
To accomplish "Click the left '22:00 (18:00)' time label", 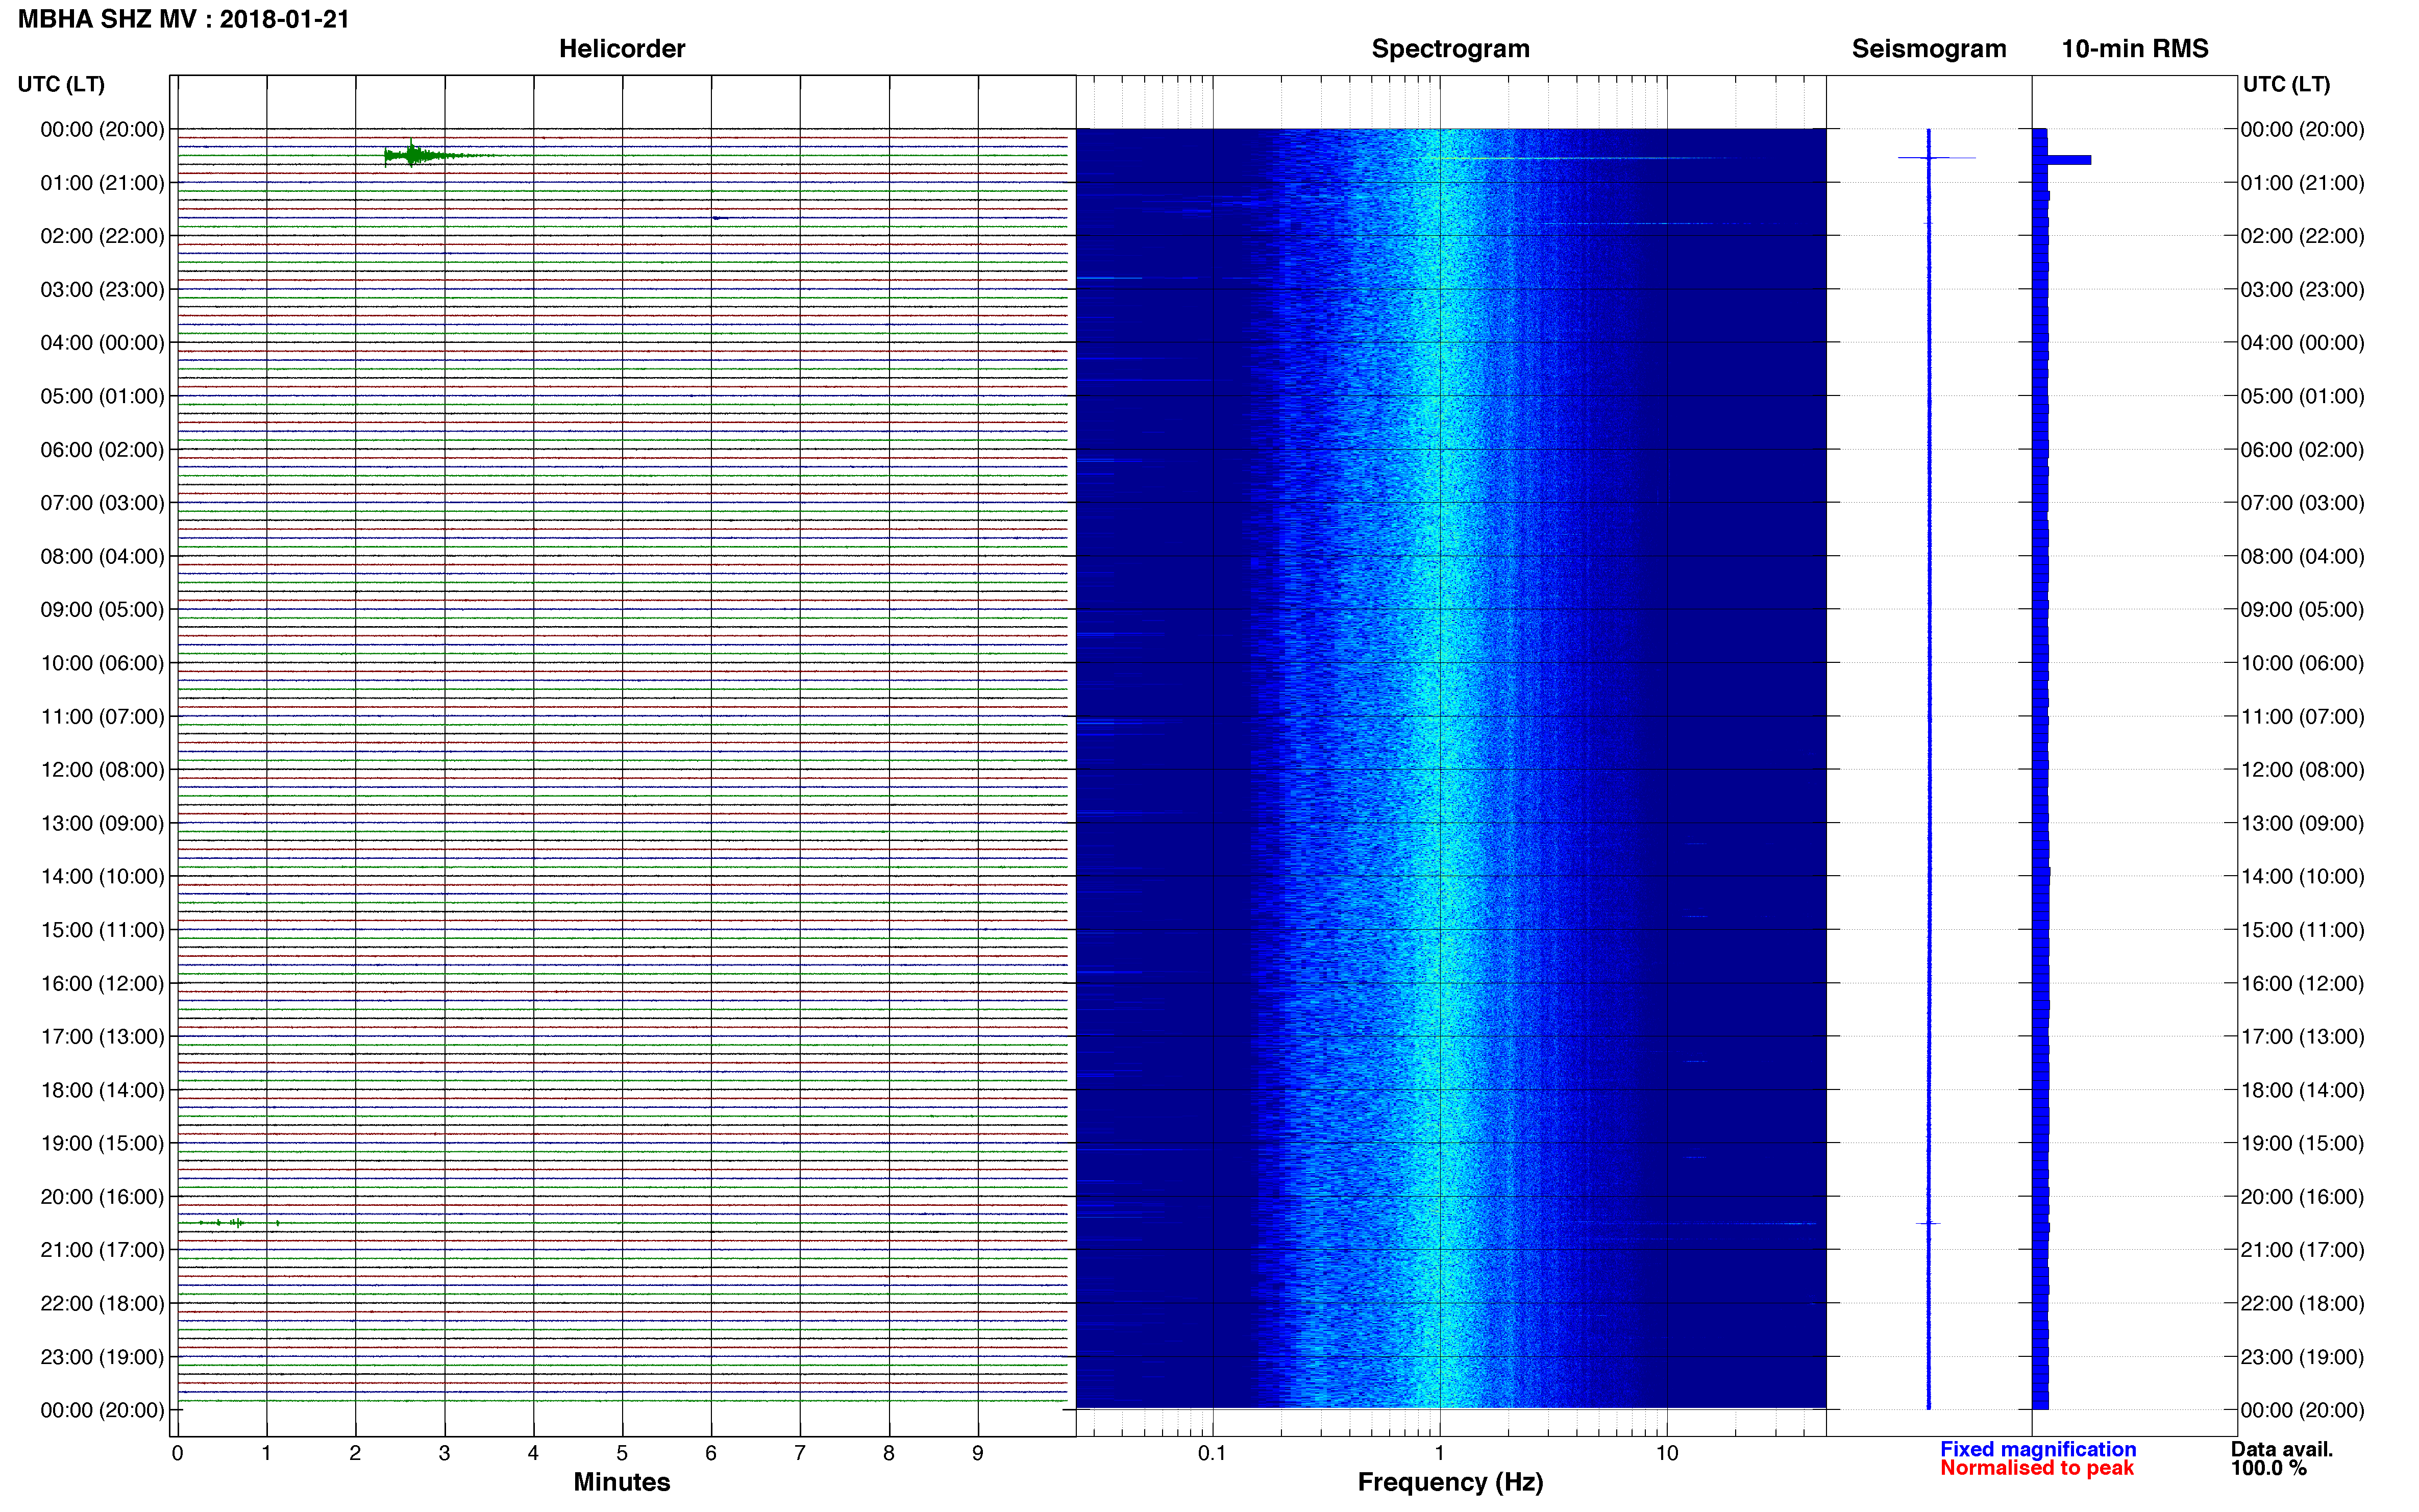I will pyautogui.click(x=102, y=1303).
